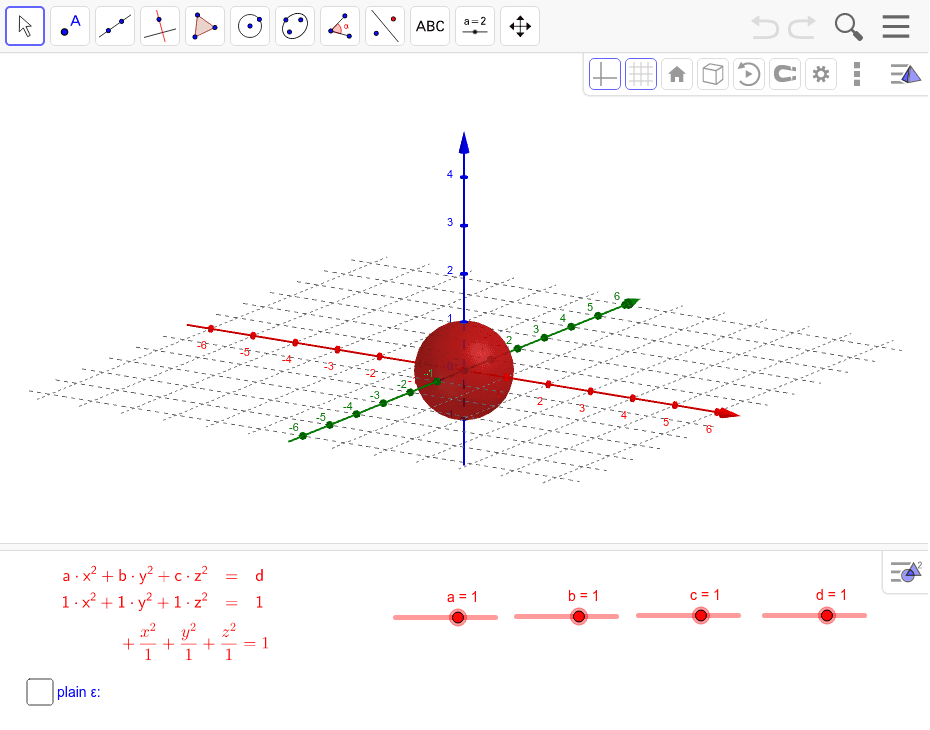Reset to standard home view
The width and height of the screenshot is (930, 730).
click(x=677, y=74)
